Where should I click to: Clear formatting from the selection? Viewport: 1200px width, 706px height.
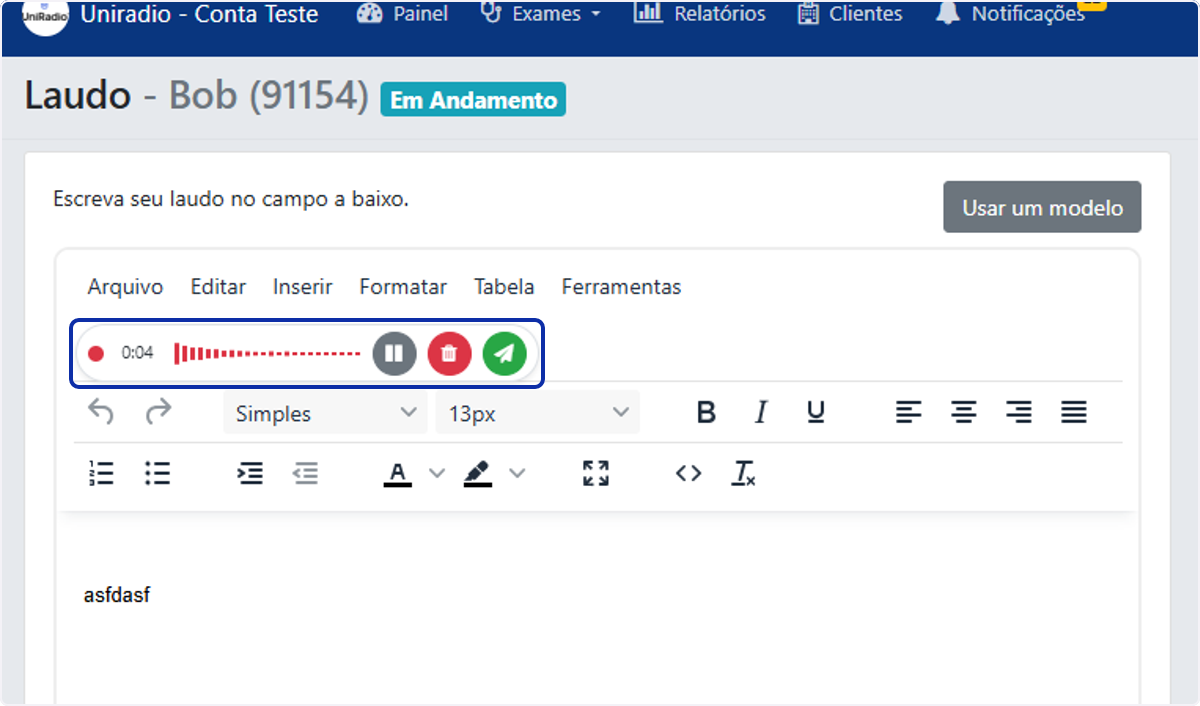coord(743,473)
